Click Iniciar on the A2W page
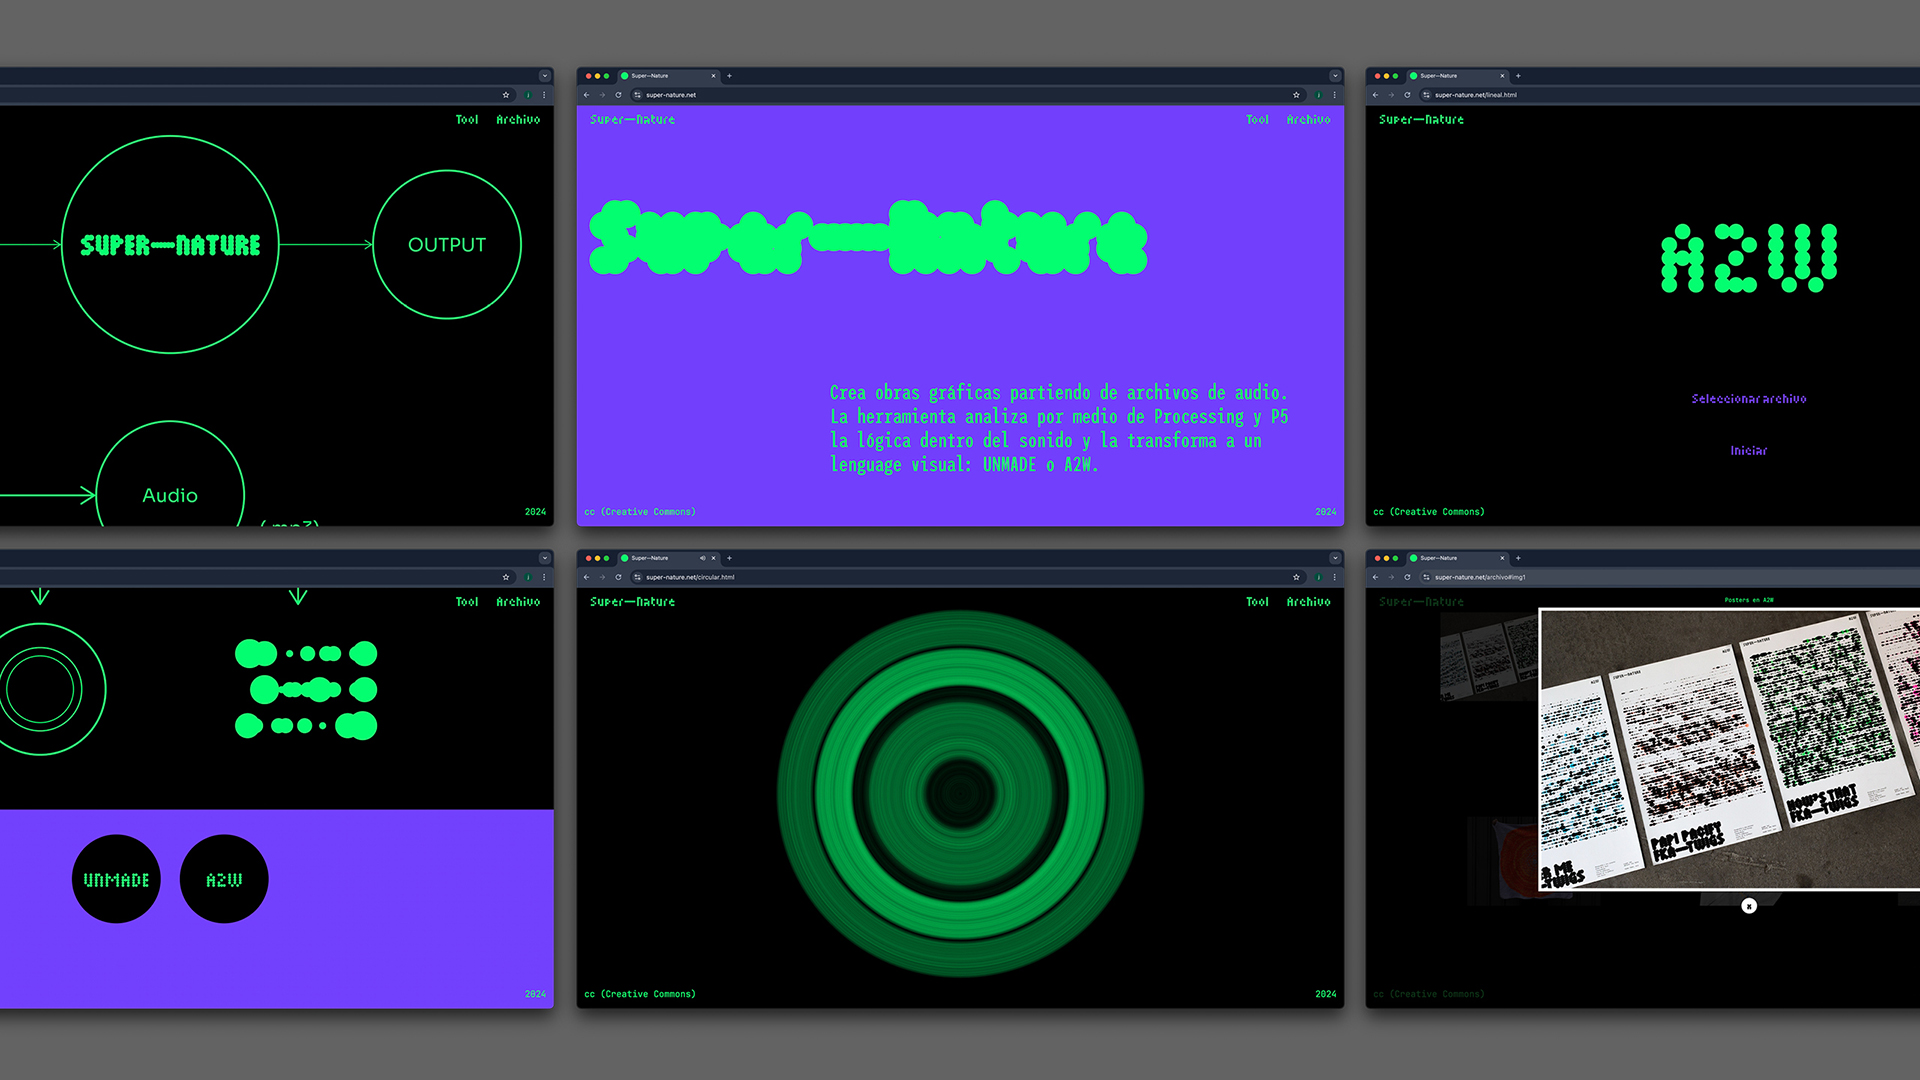This screenshot has height=1080, width=1920. pyautogui.click(x=1749, y=451)
